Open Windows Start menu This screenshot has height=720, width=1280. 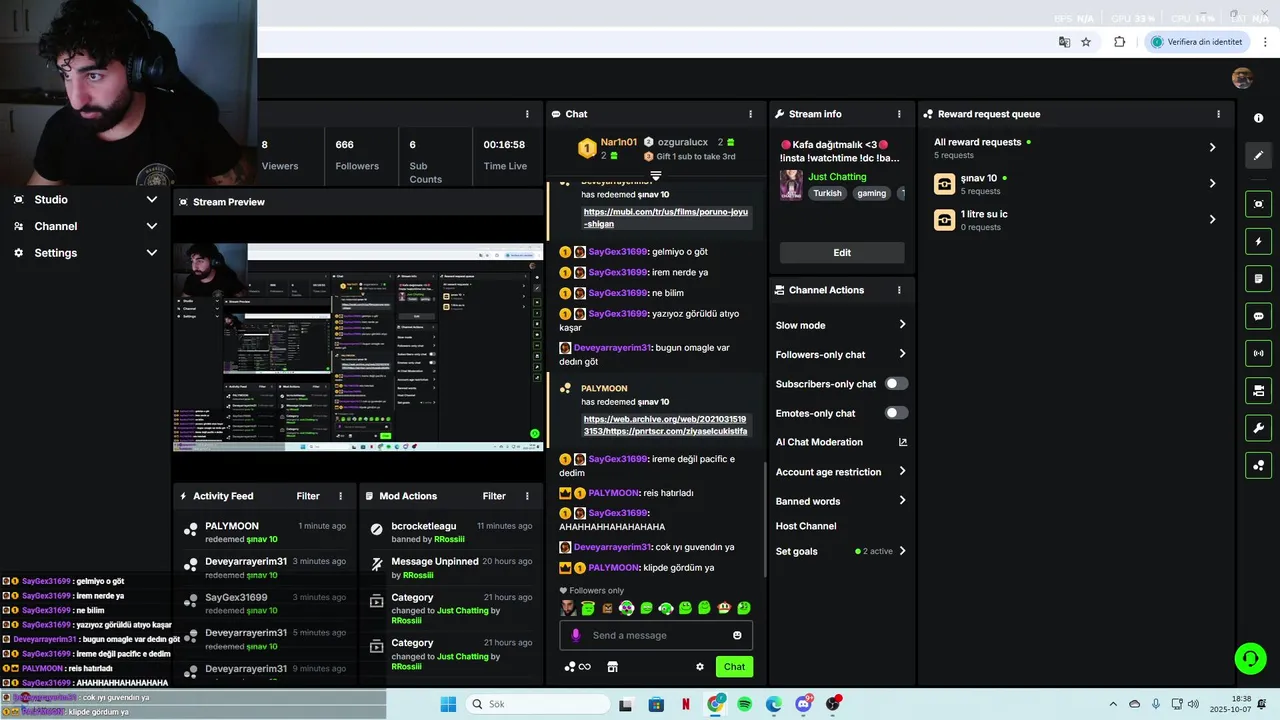pyautogui.click(x=448, y=704)
